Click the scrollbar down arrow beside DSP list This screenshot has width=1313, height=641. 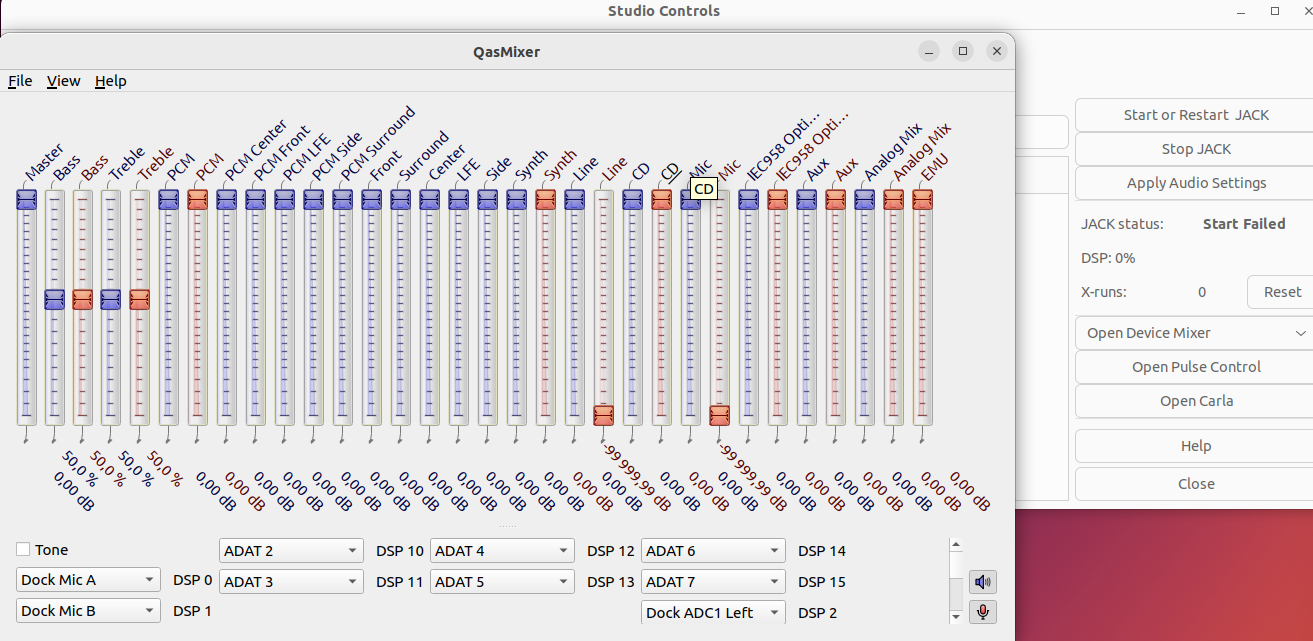click(x=956, y=617)
